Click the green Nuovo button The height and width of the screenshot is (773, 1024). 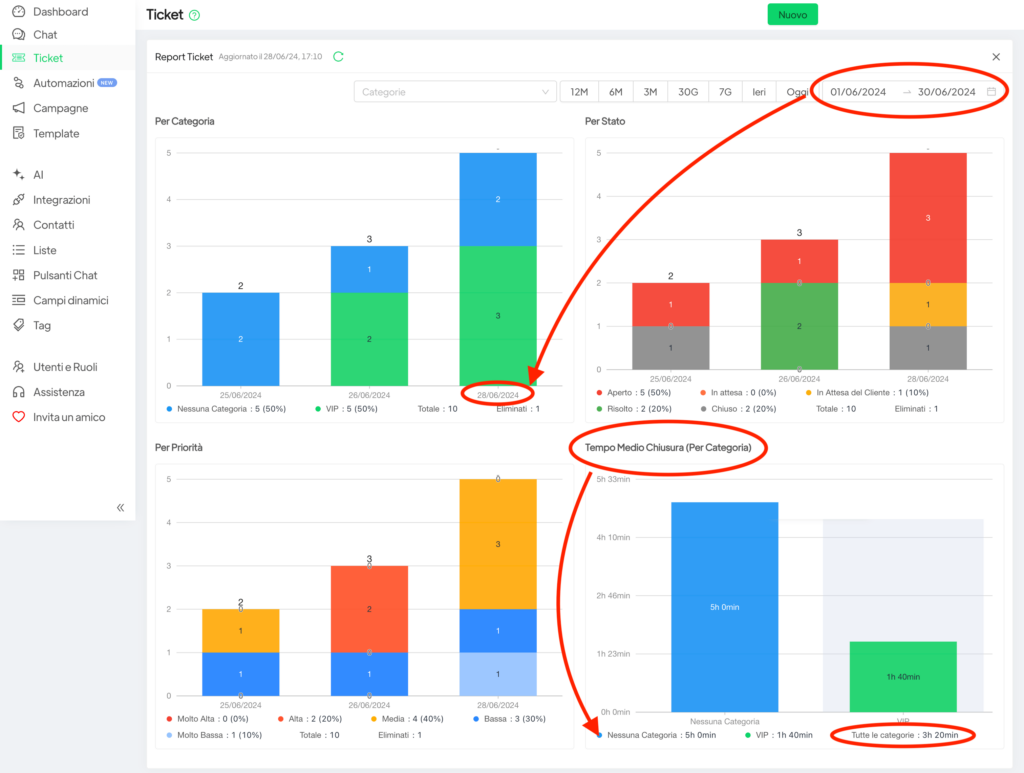pos(792,15)
